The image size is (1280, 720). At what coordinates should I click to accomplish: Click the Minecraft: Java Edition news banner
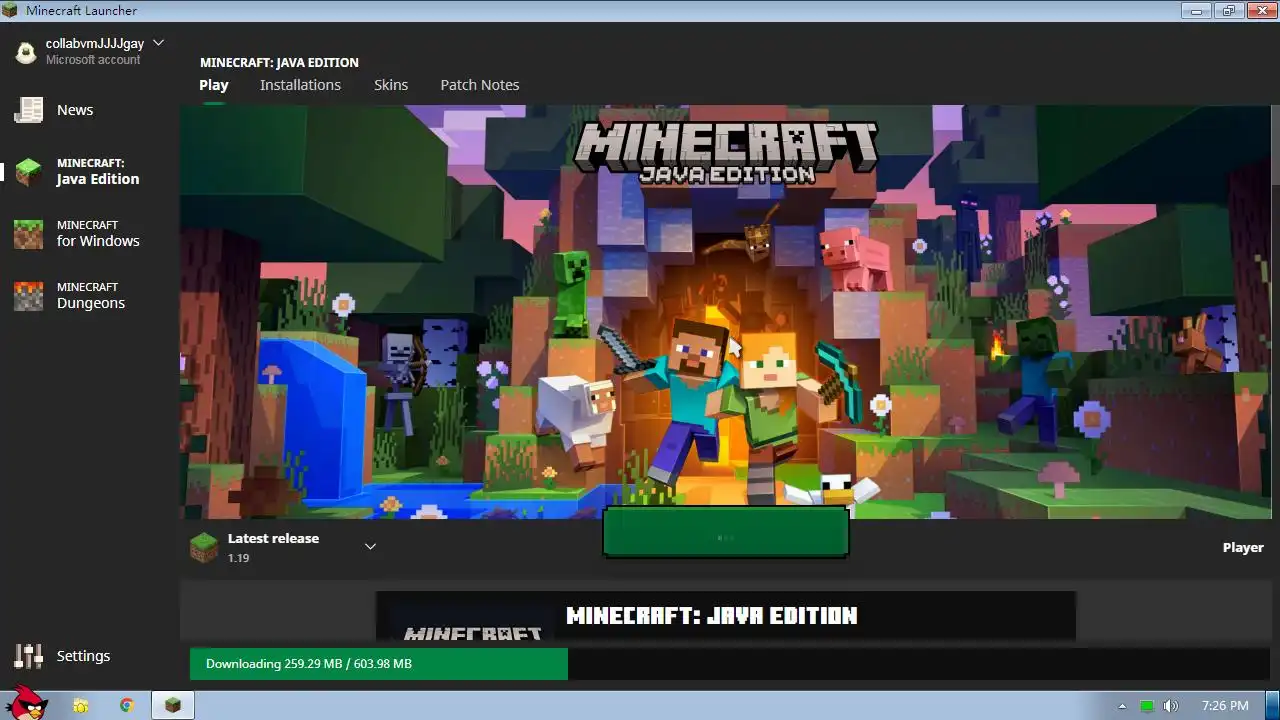tap(726, 616)
